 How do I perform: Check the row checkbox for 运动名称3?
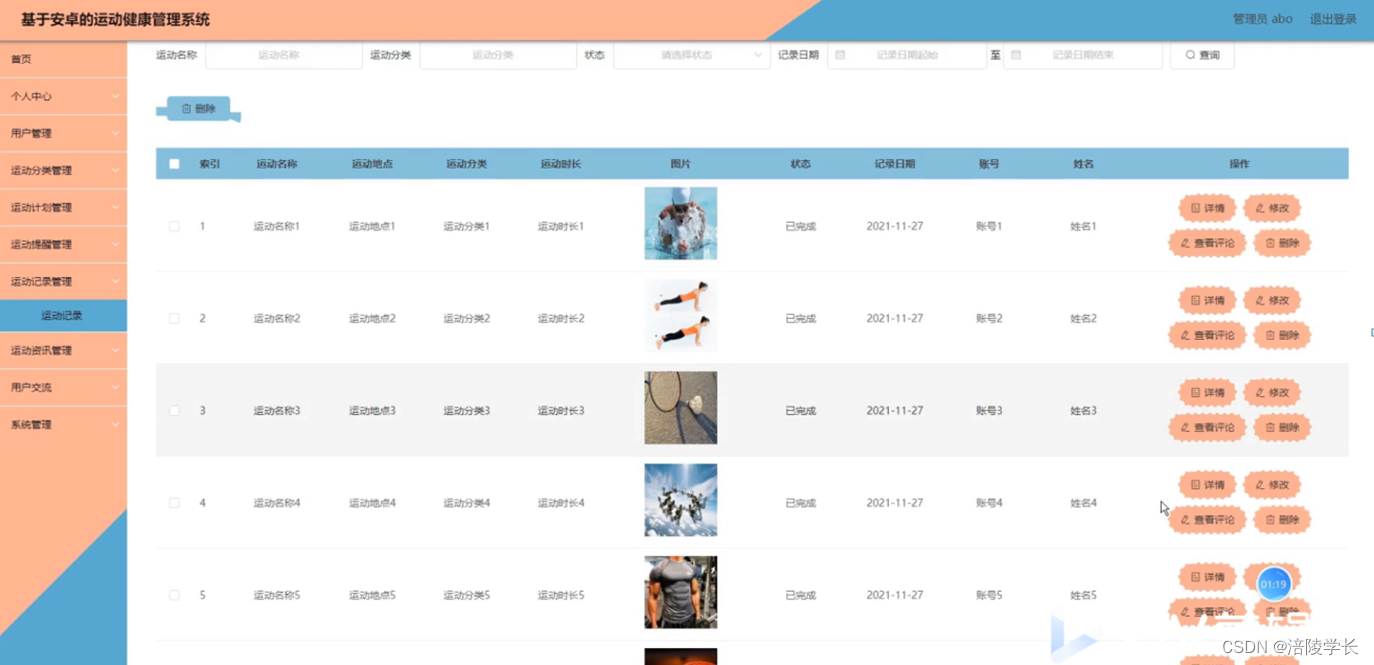coord(174,410)
